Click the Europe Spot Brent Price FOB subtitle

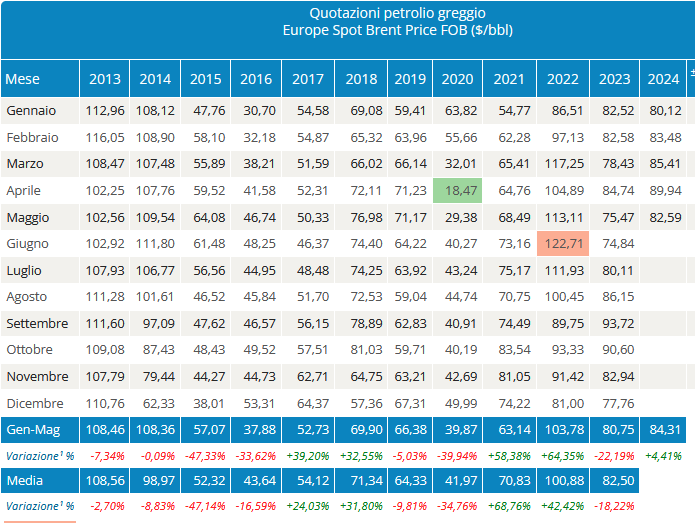coord(383,31)
